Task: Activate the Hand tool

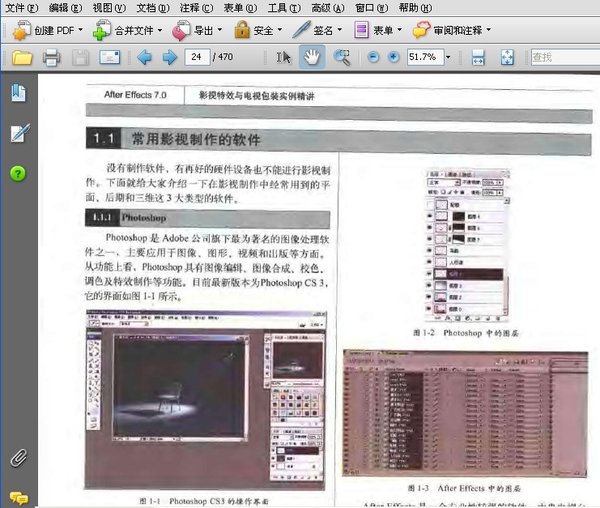Action: 312,57
